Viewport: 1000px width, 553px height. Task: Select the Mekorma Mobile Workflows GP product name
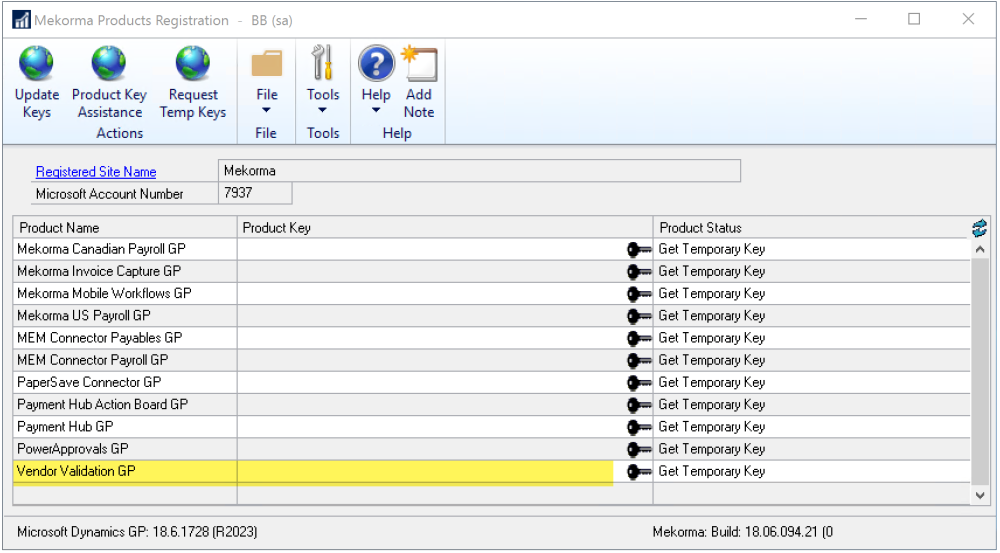point(104,294)
